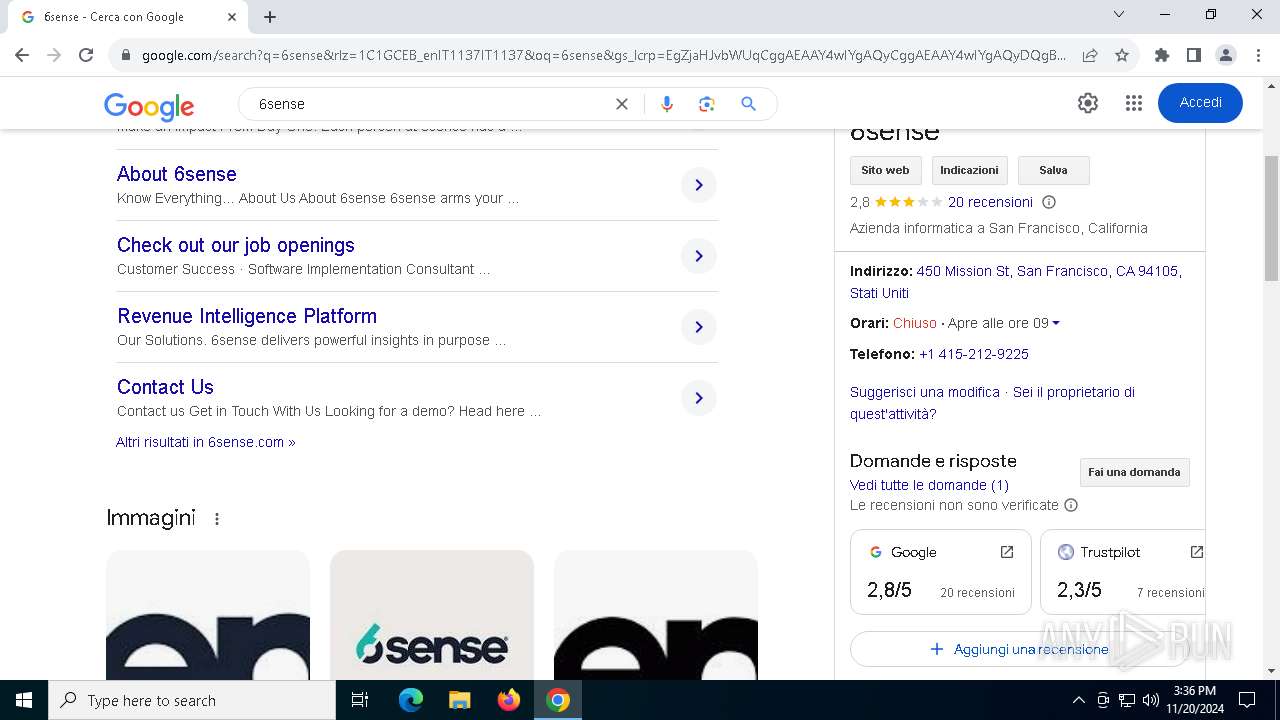This screenshot has height=720, width=1280.
Task: Reload the current page
Action: pos(86,55)
